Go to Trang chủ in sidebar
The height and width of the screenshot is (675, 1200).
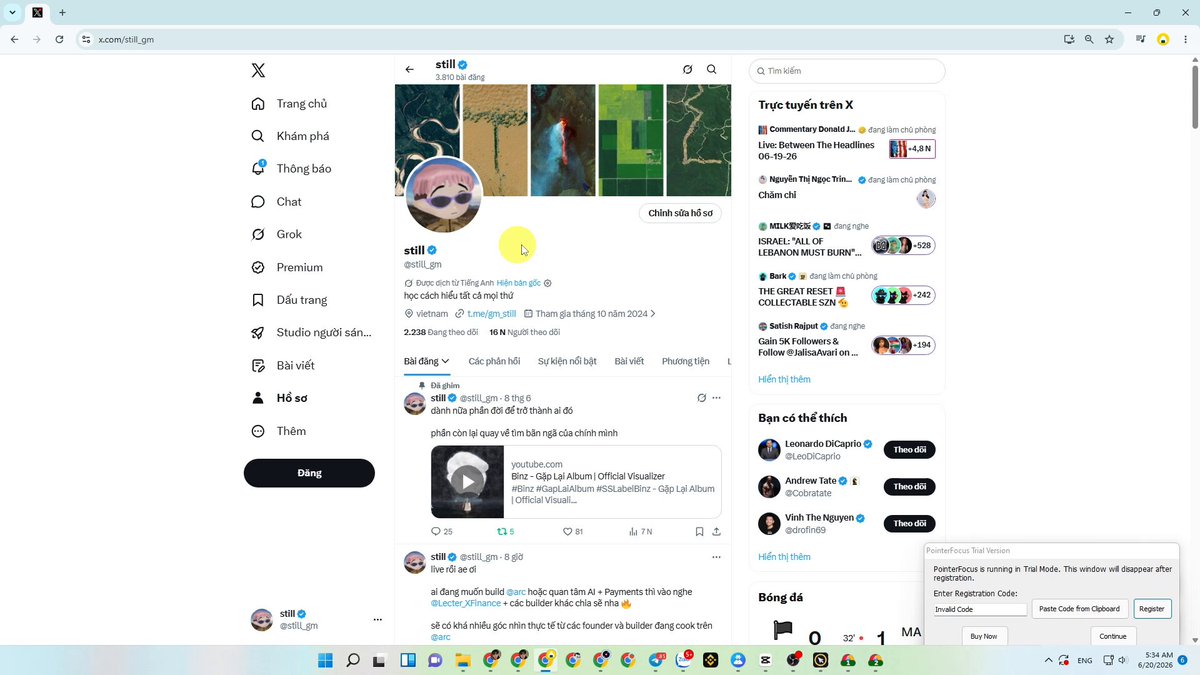290,104
